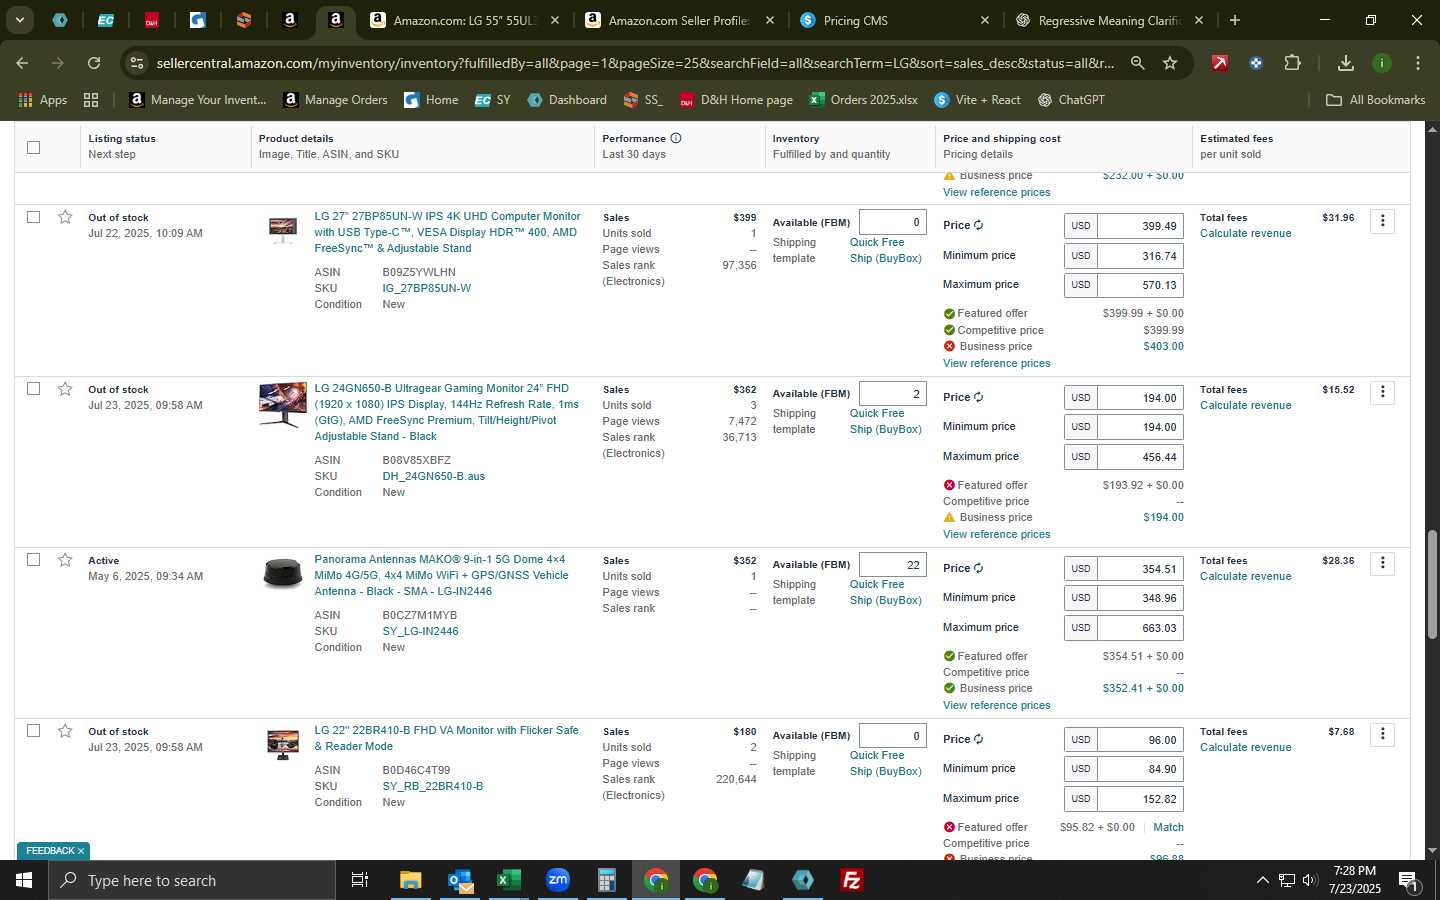This screenshot has height=900, width=1440.
Task: Open the browser extensions puzzle icon
Action: [1292, 63]
